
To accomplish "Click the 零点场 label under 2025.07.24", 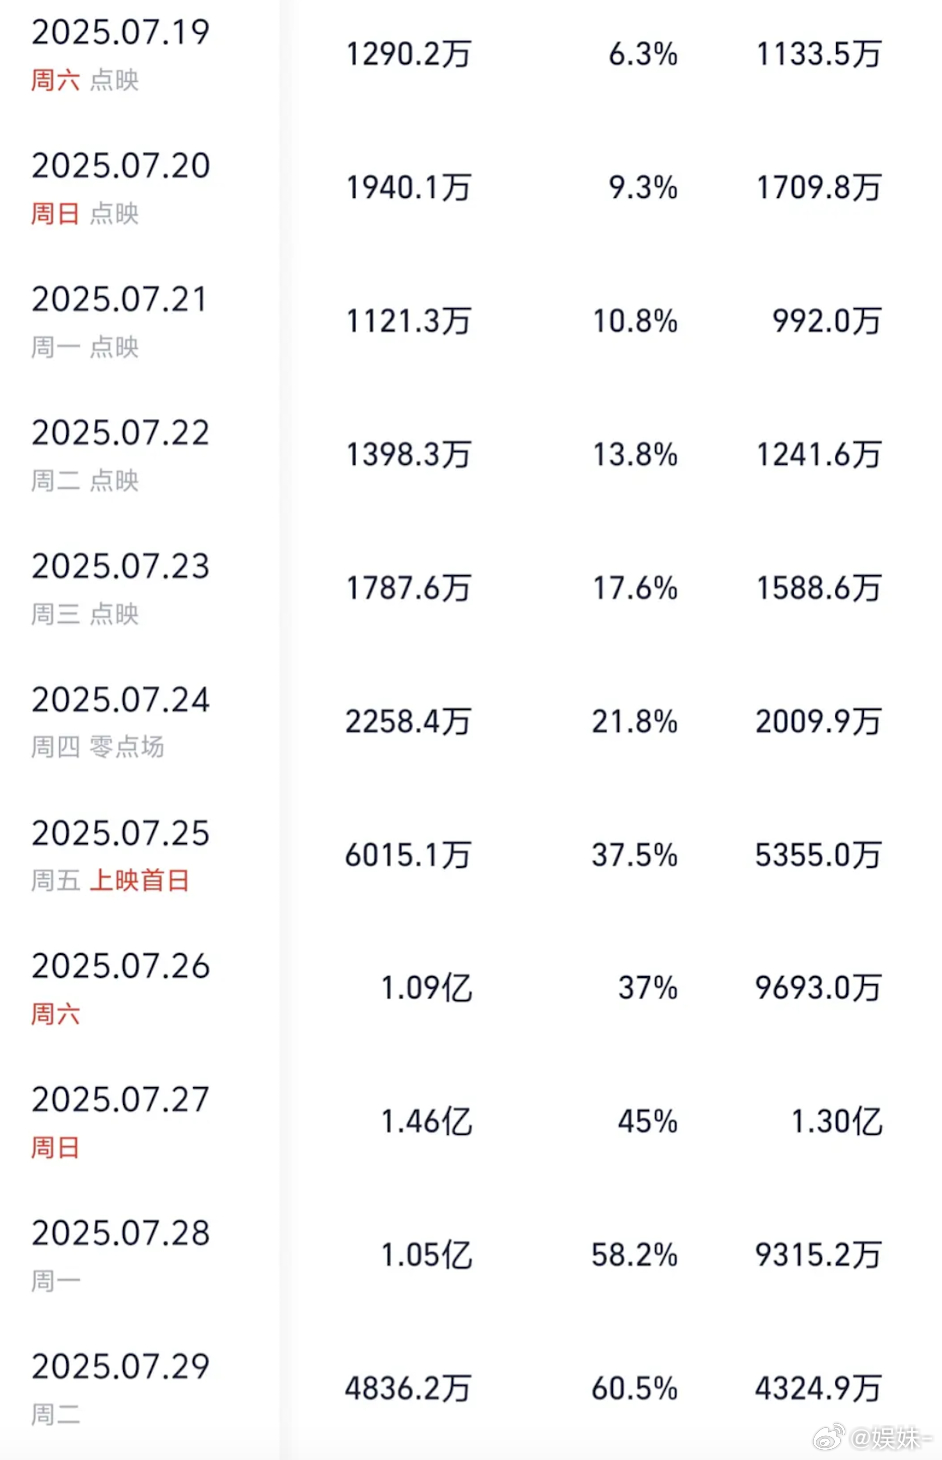I will 127,747.
